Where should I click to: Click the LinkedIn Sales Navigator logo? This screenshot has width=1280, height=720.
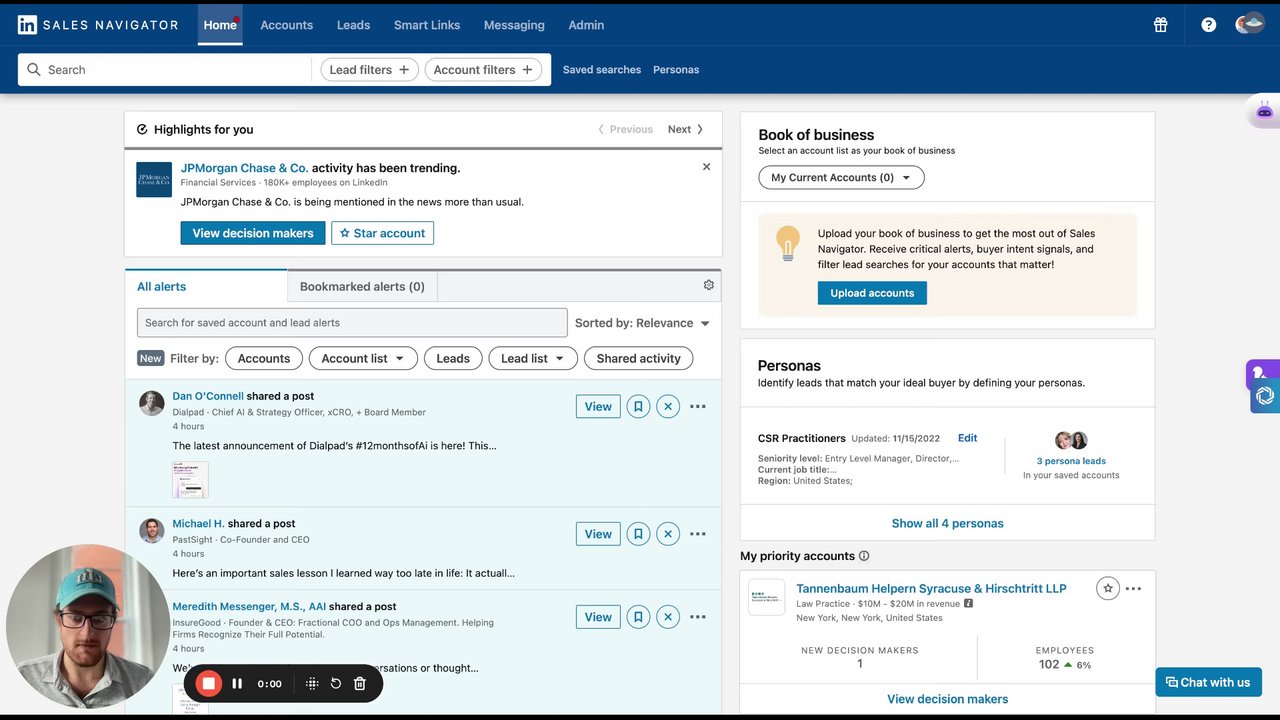point(97,25)
